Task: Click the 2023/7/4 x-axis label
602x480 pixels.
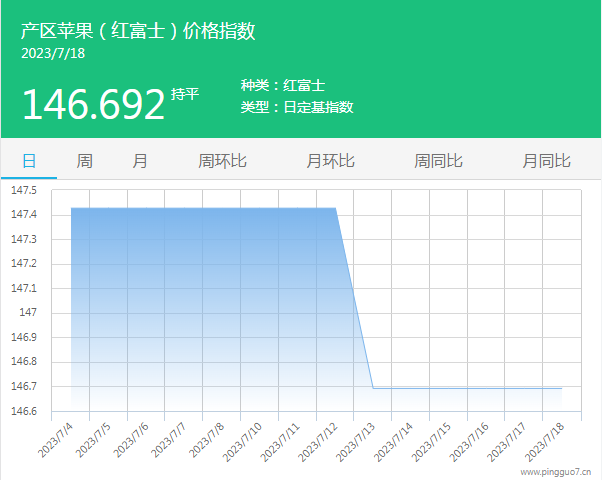Action: (x=56, y=440)
